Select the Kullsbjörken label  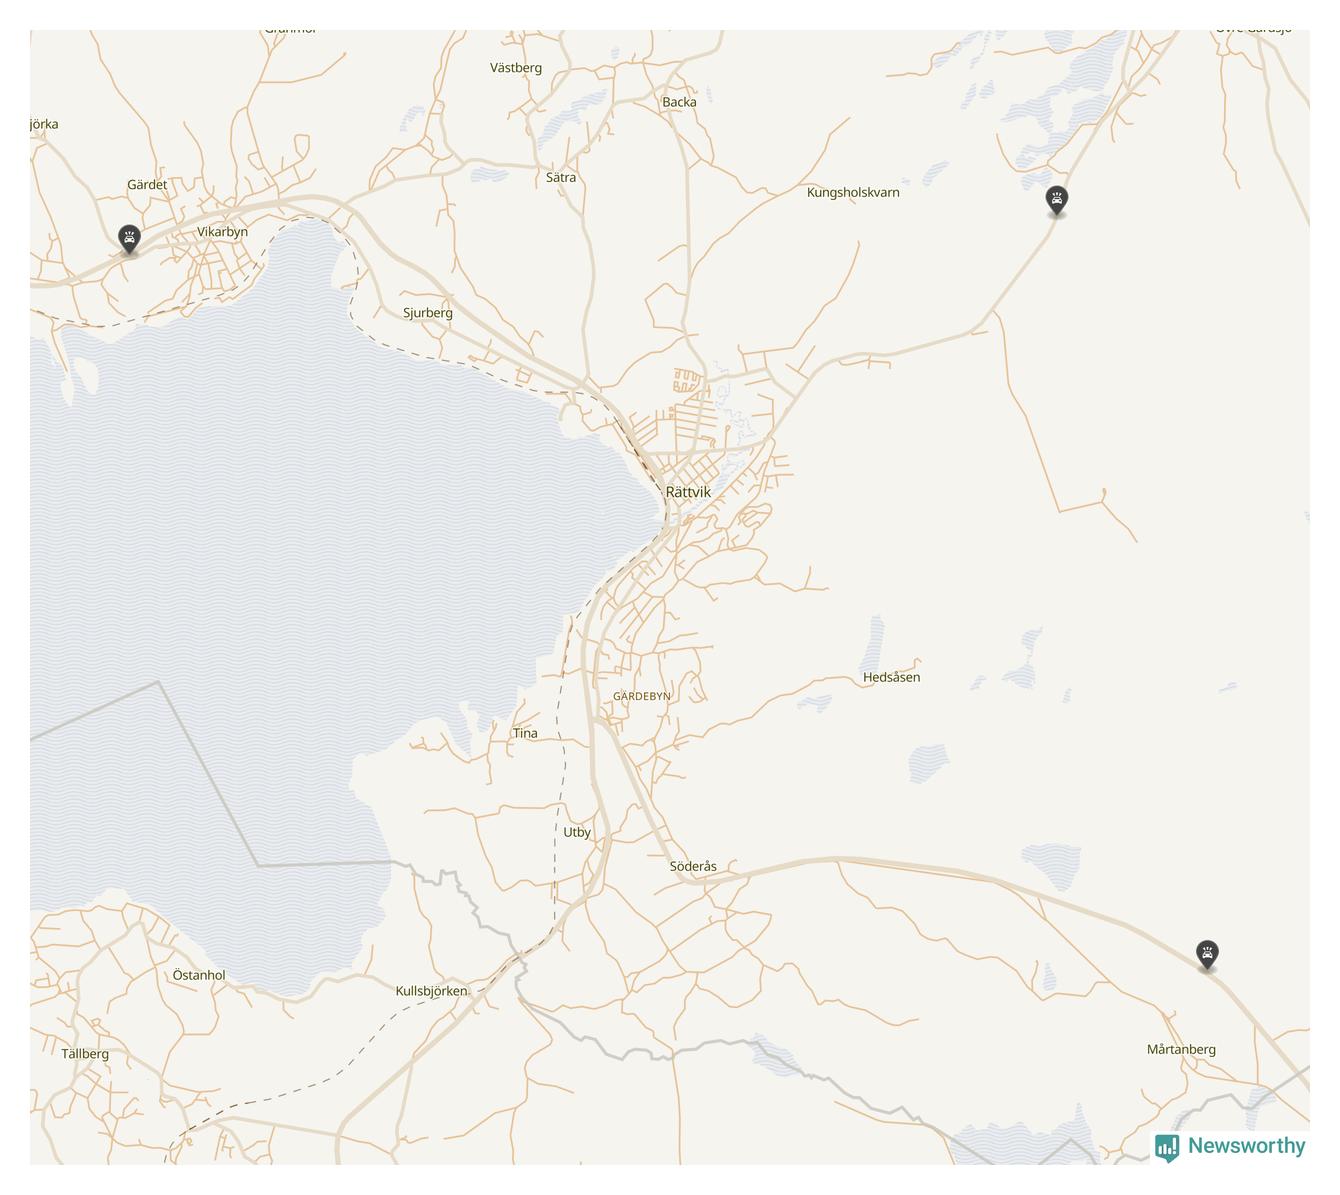pos(431,992)
